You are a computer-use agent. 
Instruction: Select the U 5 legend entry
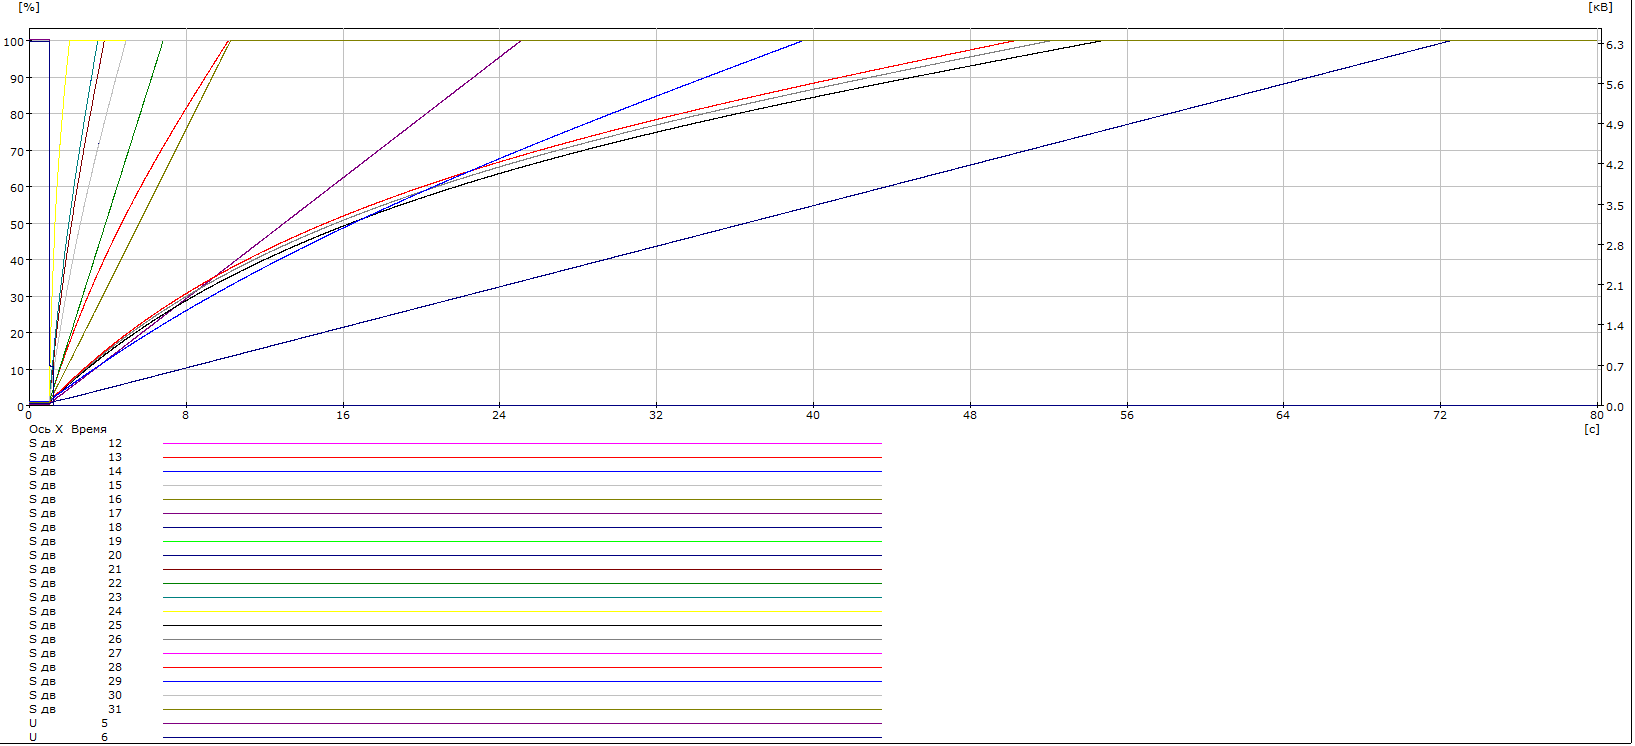point(68,723)
